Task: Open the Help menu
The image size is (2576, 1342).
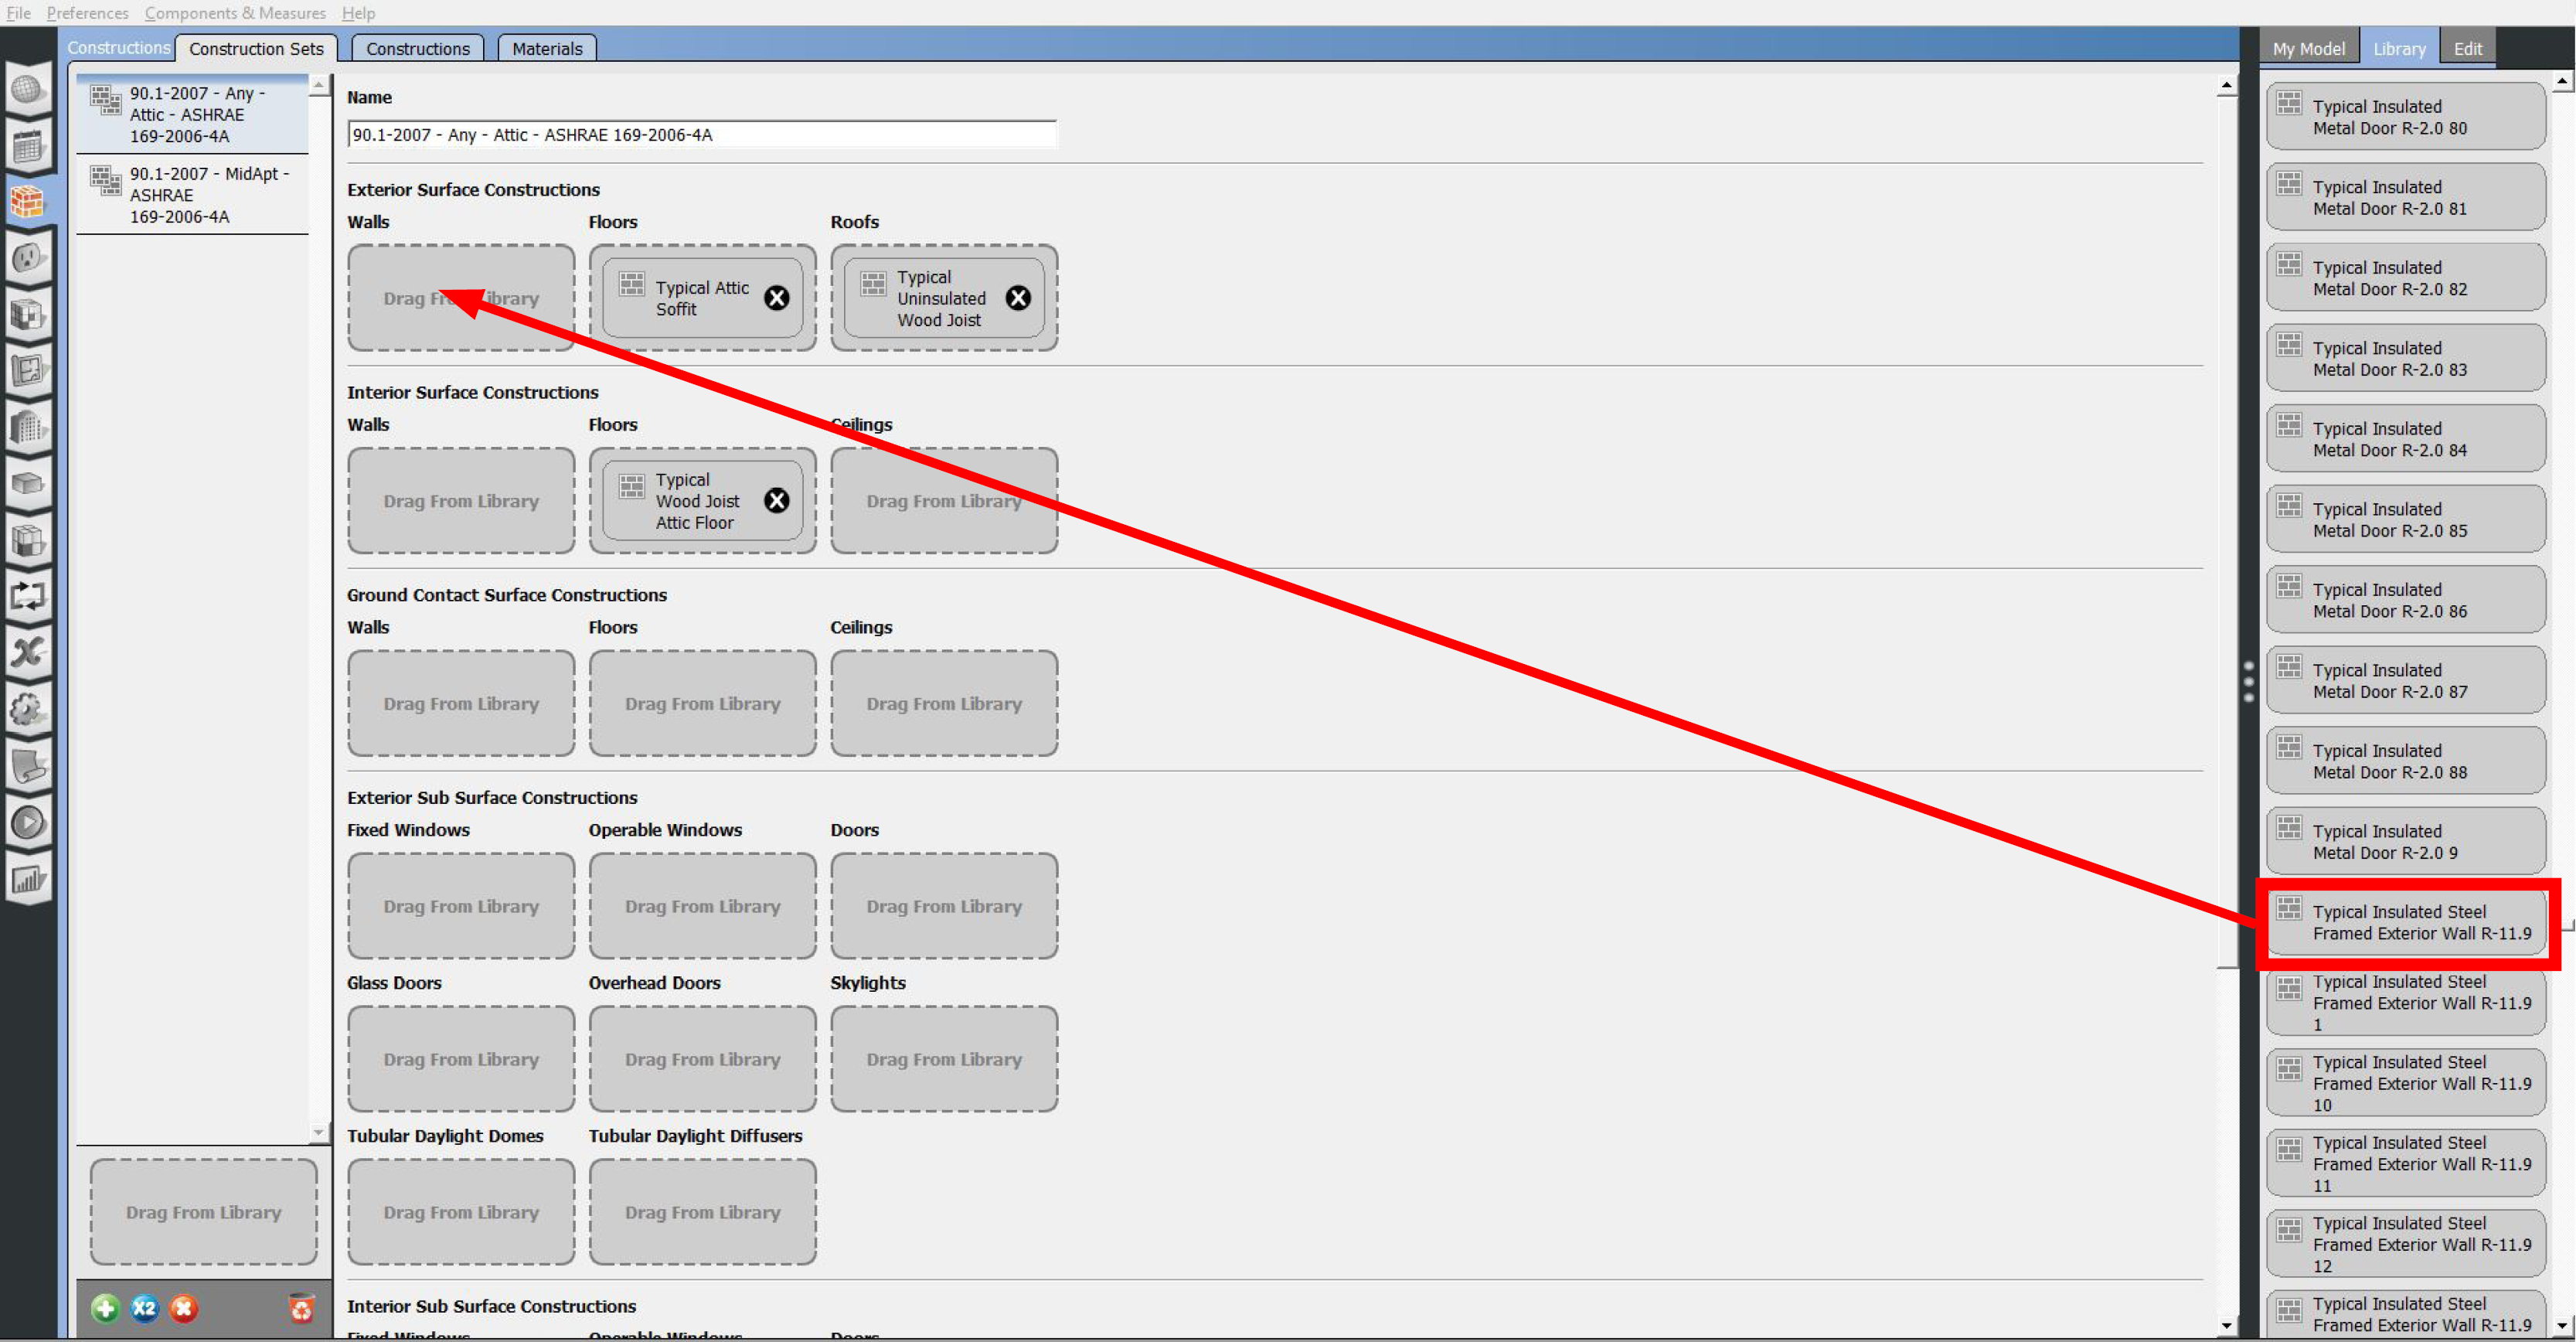Action: point(358,12)
